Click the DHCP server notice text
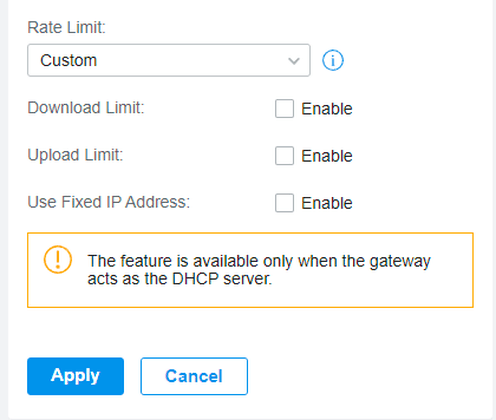496x420 pixels. coord(259,270)
